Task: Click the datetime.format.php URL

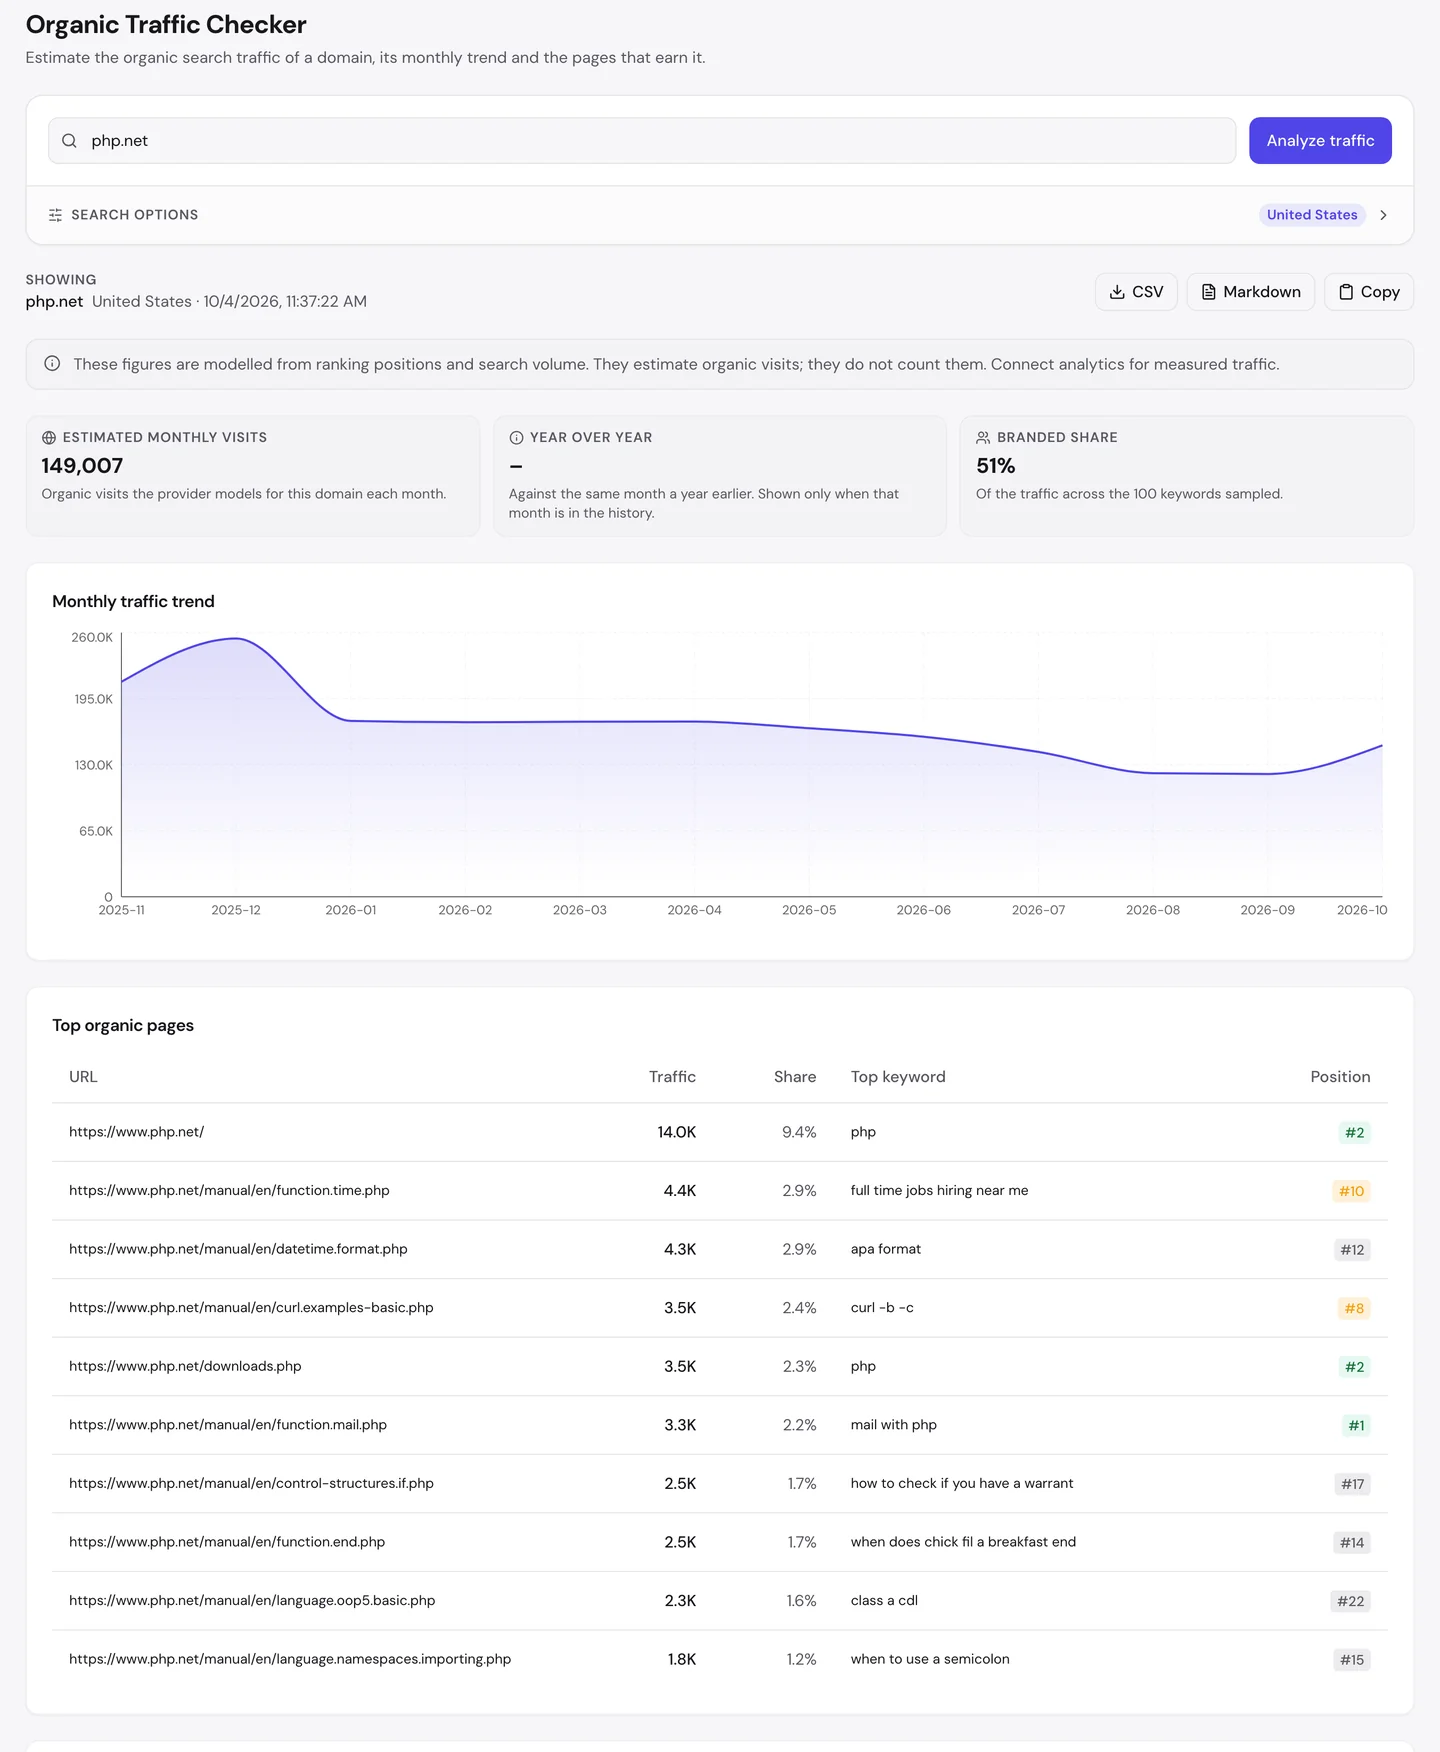Action: (x=238, y=1249)
